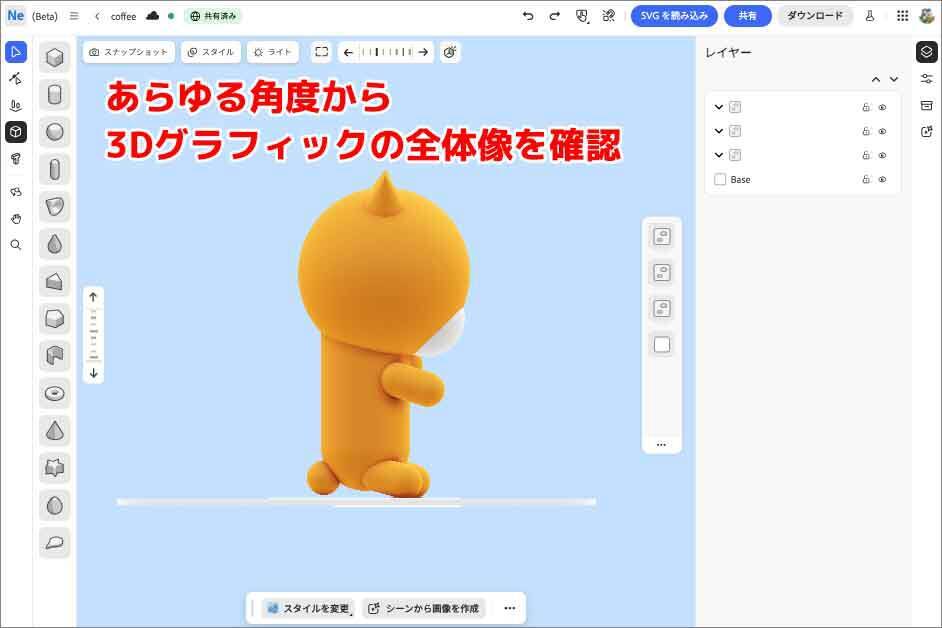This screenshot has height=628, width=942.
Task: Click Create image from scene button
Action: point(424,609)
